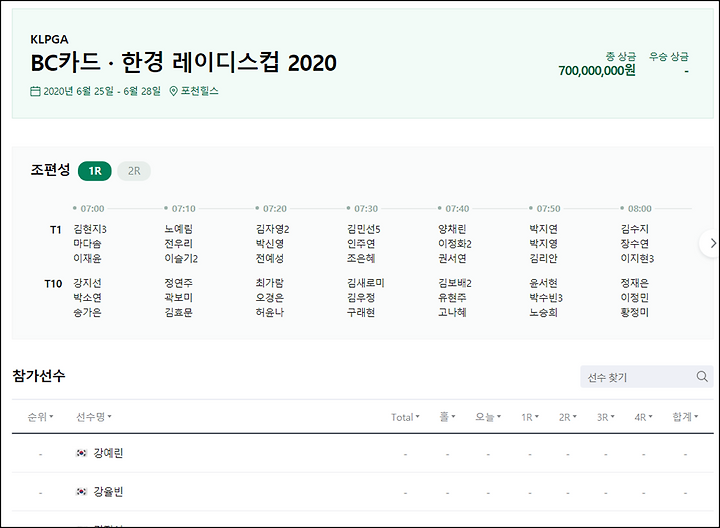Click player name 박신영
Image resolution: width=720 pixels, height=528 pixels.
coord(270,243)
